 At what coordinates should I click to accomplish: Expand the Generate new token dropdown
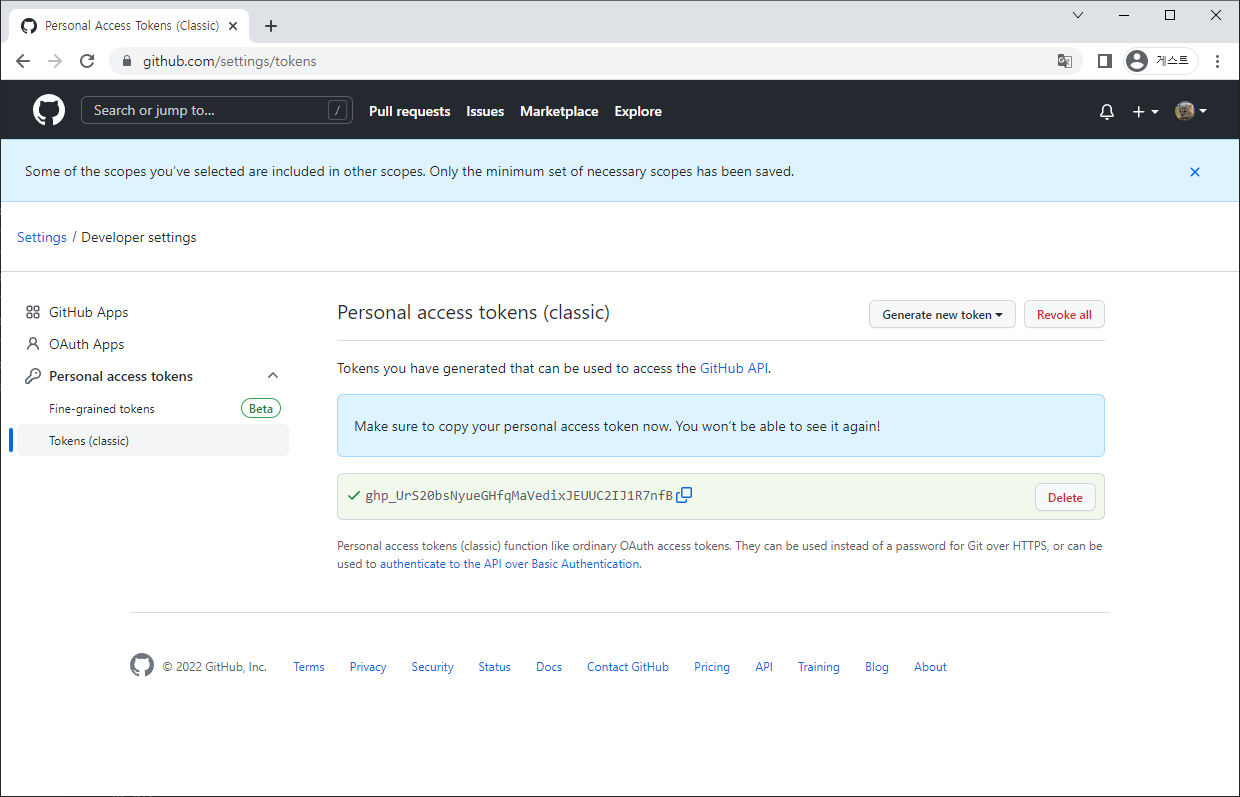pos(942,315)
